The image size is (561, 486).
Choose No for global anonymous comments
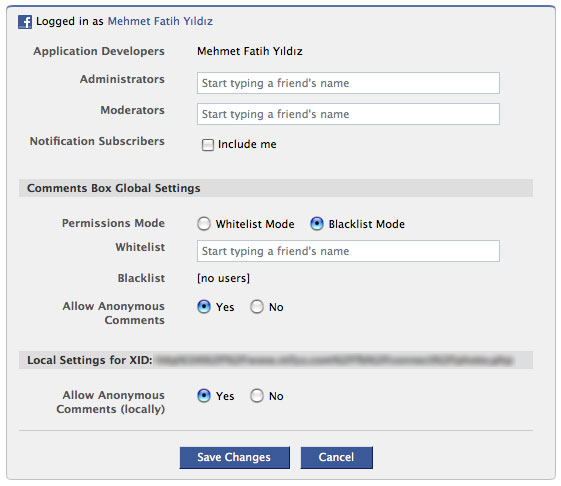(257, 307)
